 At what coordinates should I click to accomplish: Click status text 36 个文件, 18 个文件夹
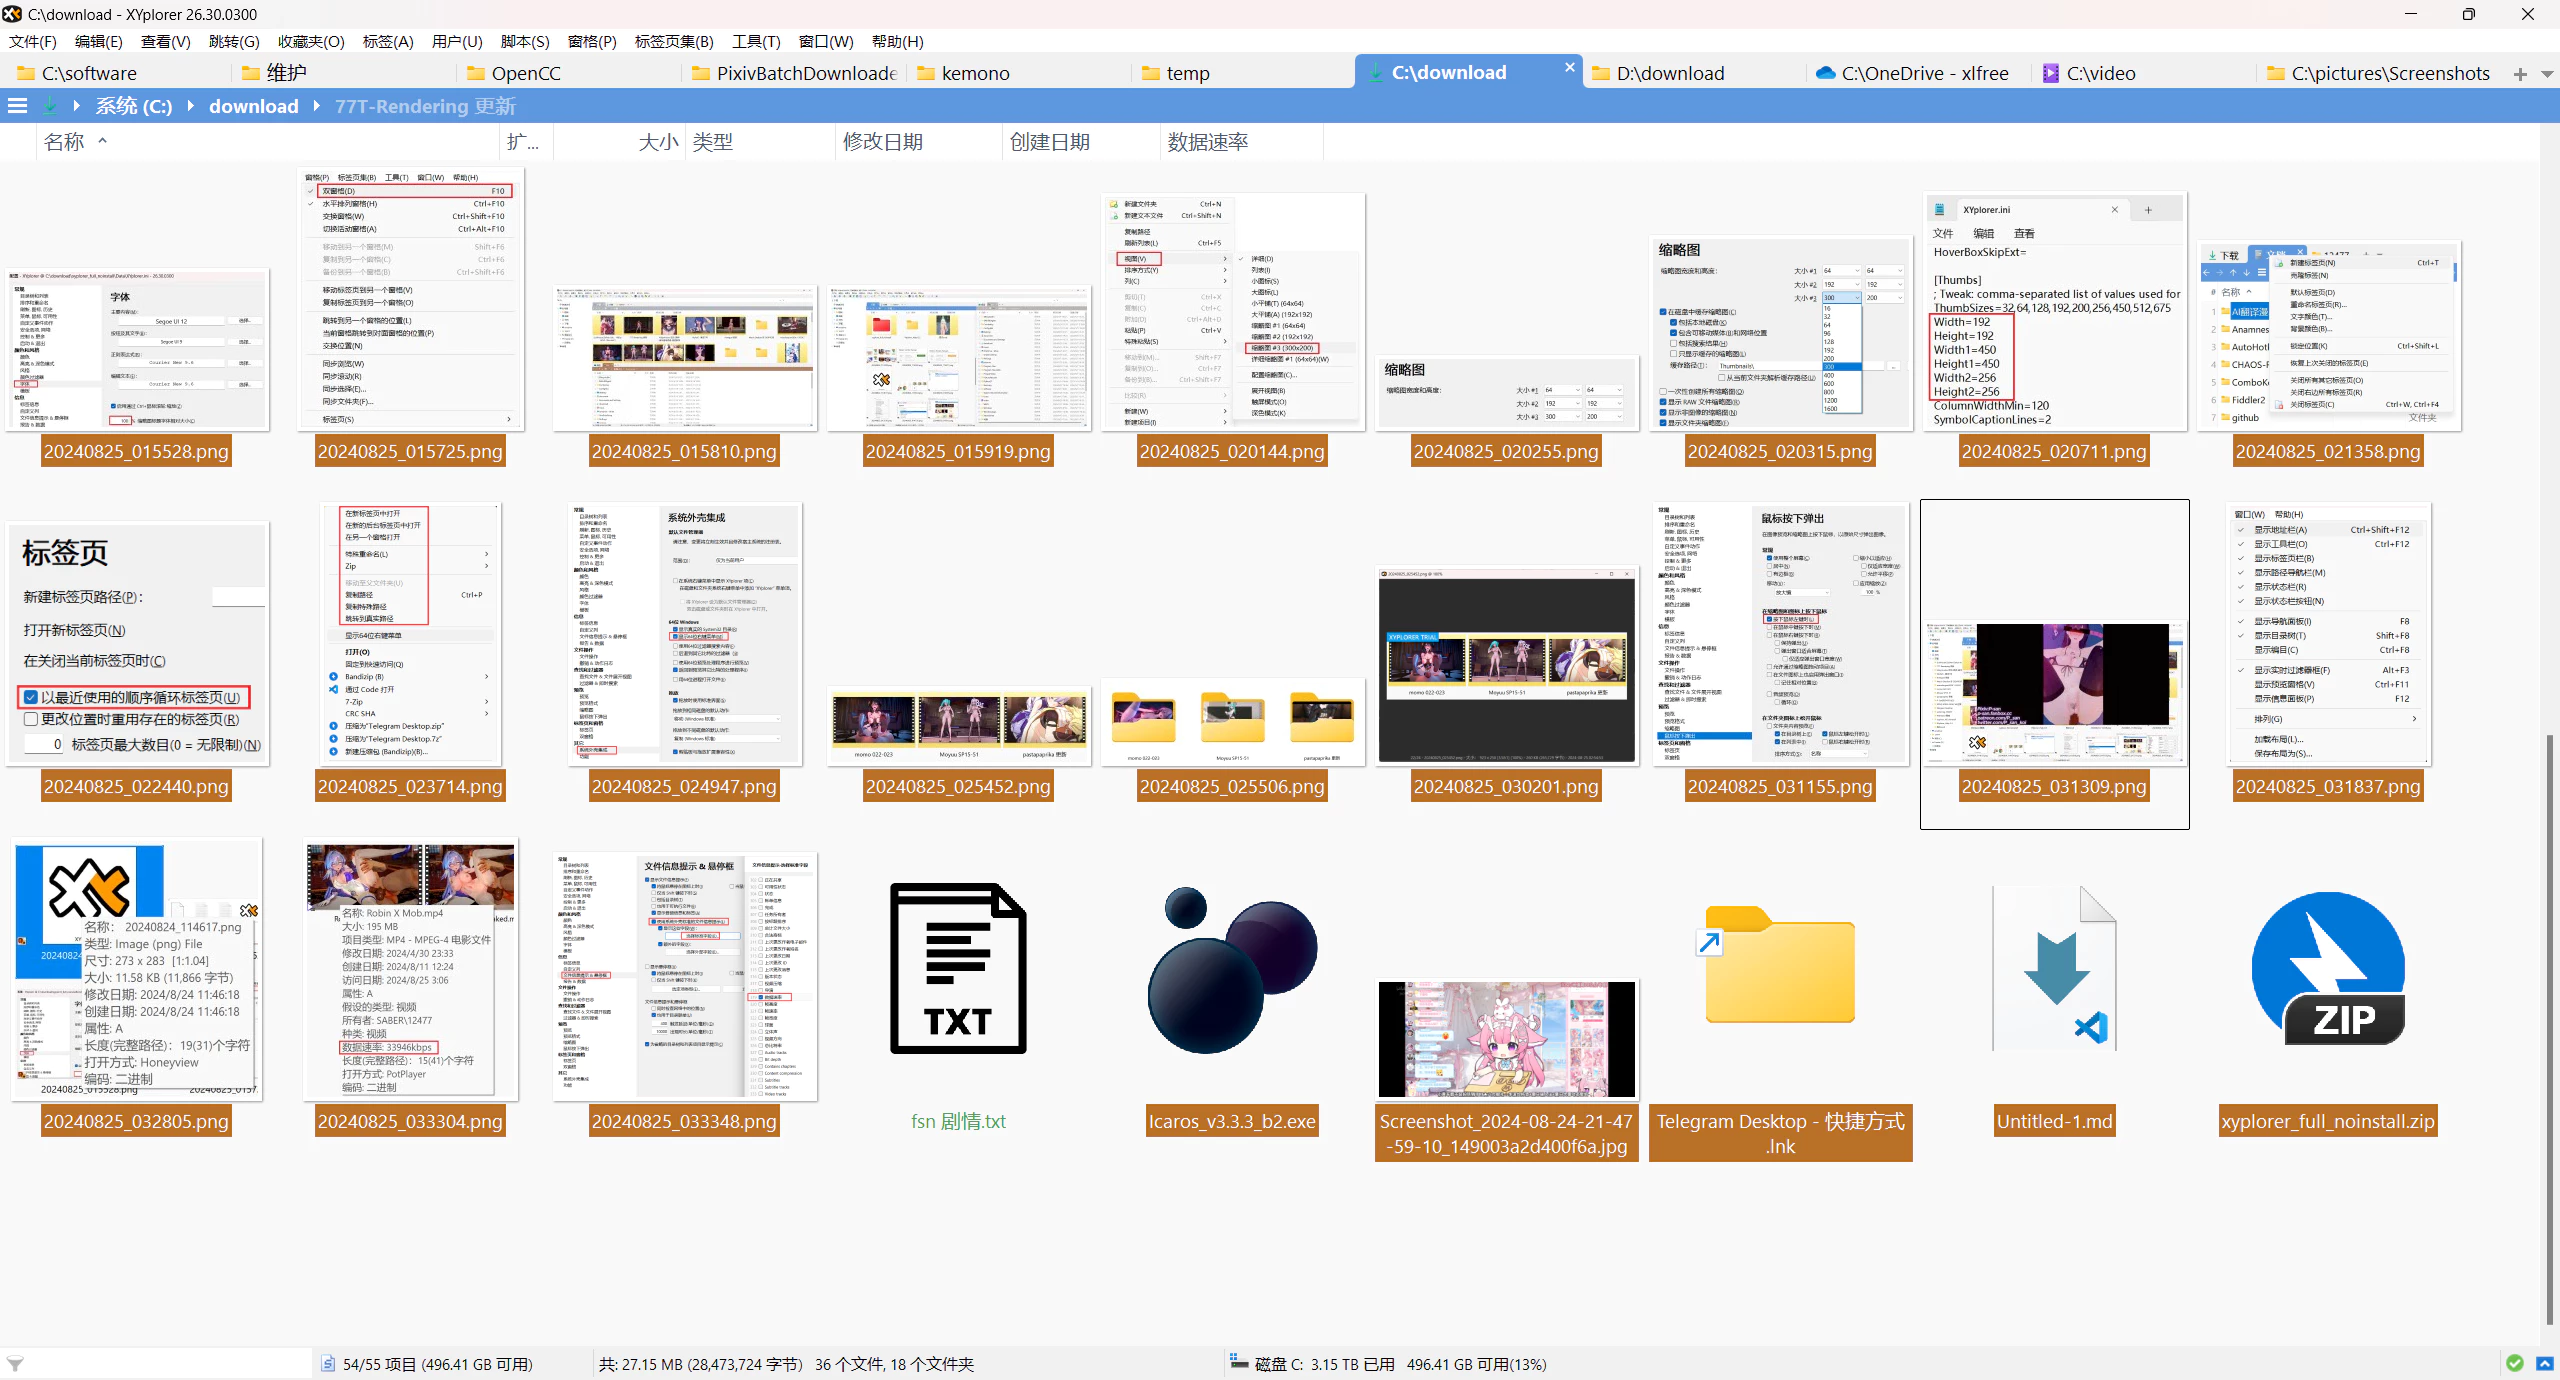pyautogui.click(x=894, y=1364)
